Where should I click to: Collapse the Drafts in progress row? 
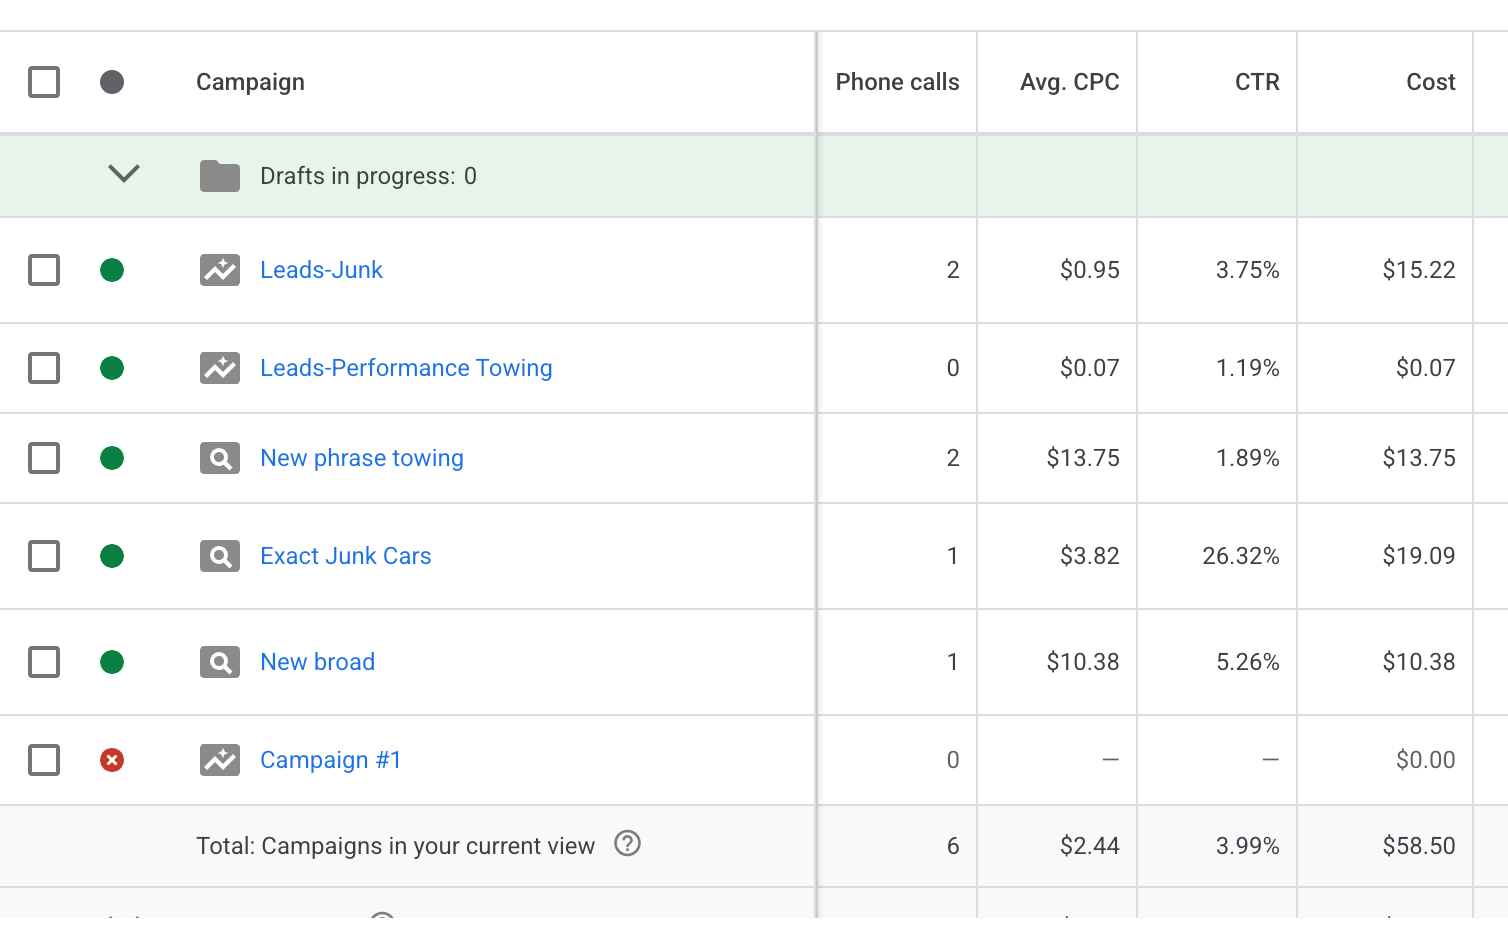coord(124,174)
